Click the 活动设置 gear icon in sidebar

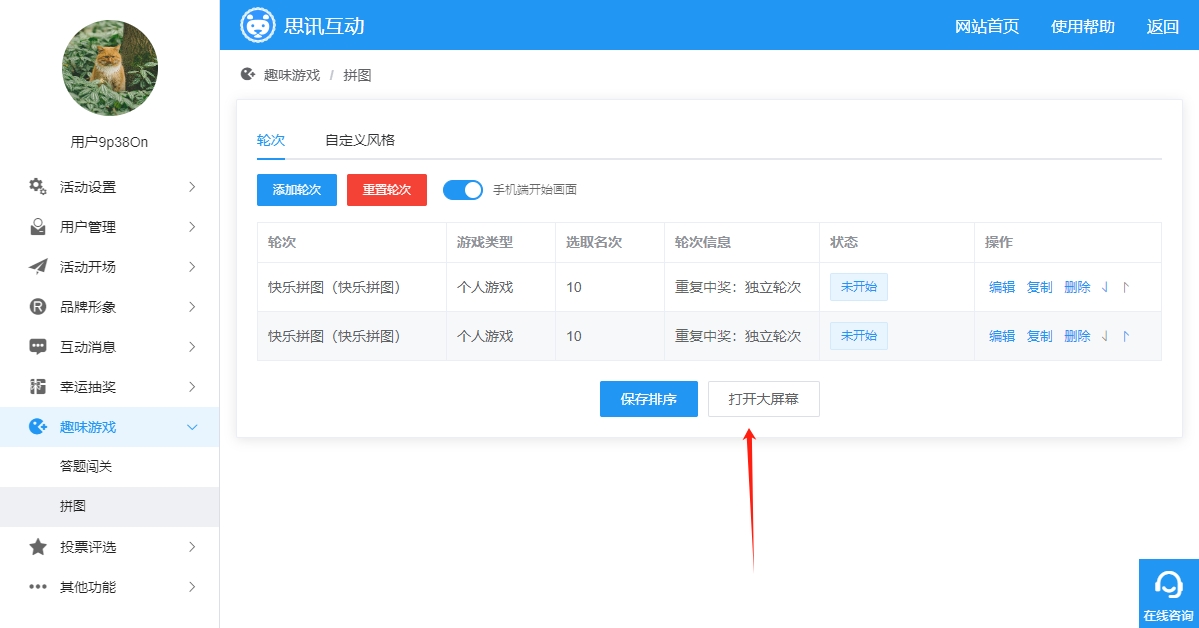click(37, 187)
